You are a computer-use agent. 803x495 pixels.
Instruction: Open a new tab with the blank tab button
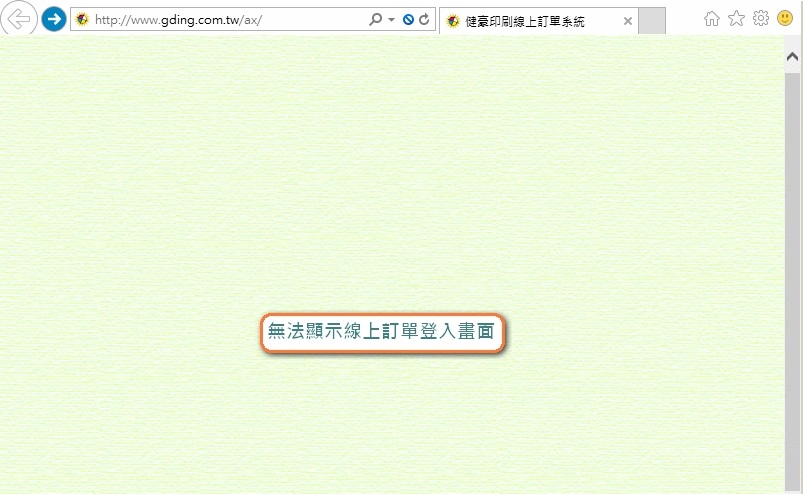(x=652, y=21)
